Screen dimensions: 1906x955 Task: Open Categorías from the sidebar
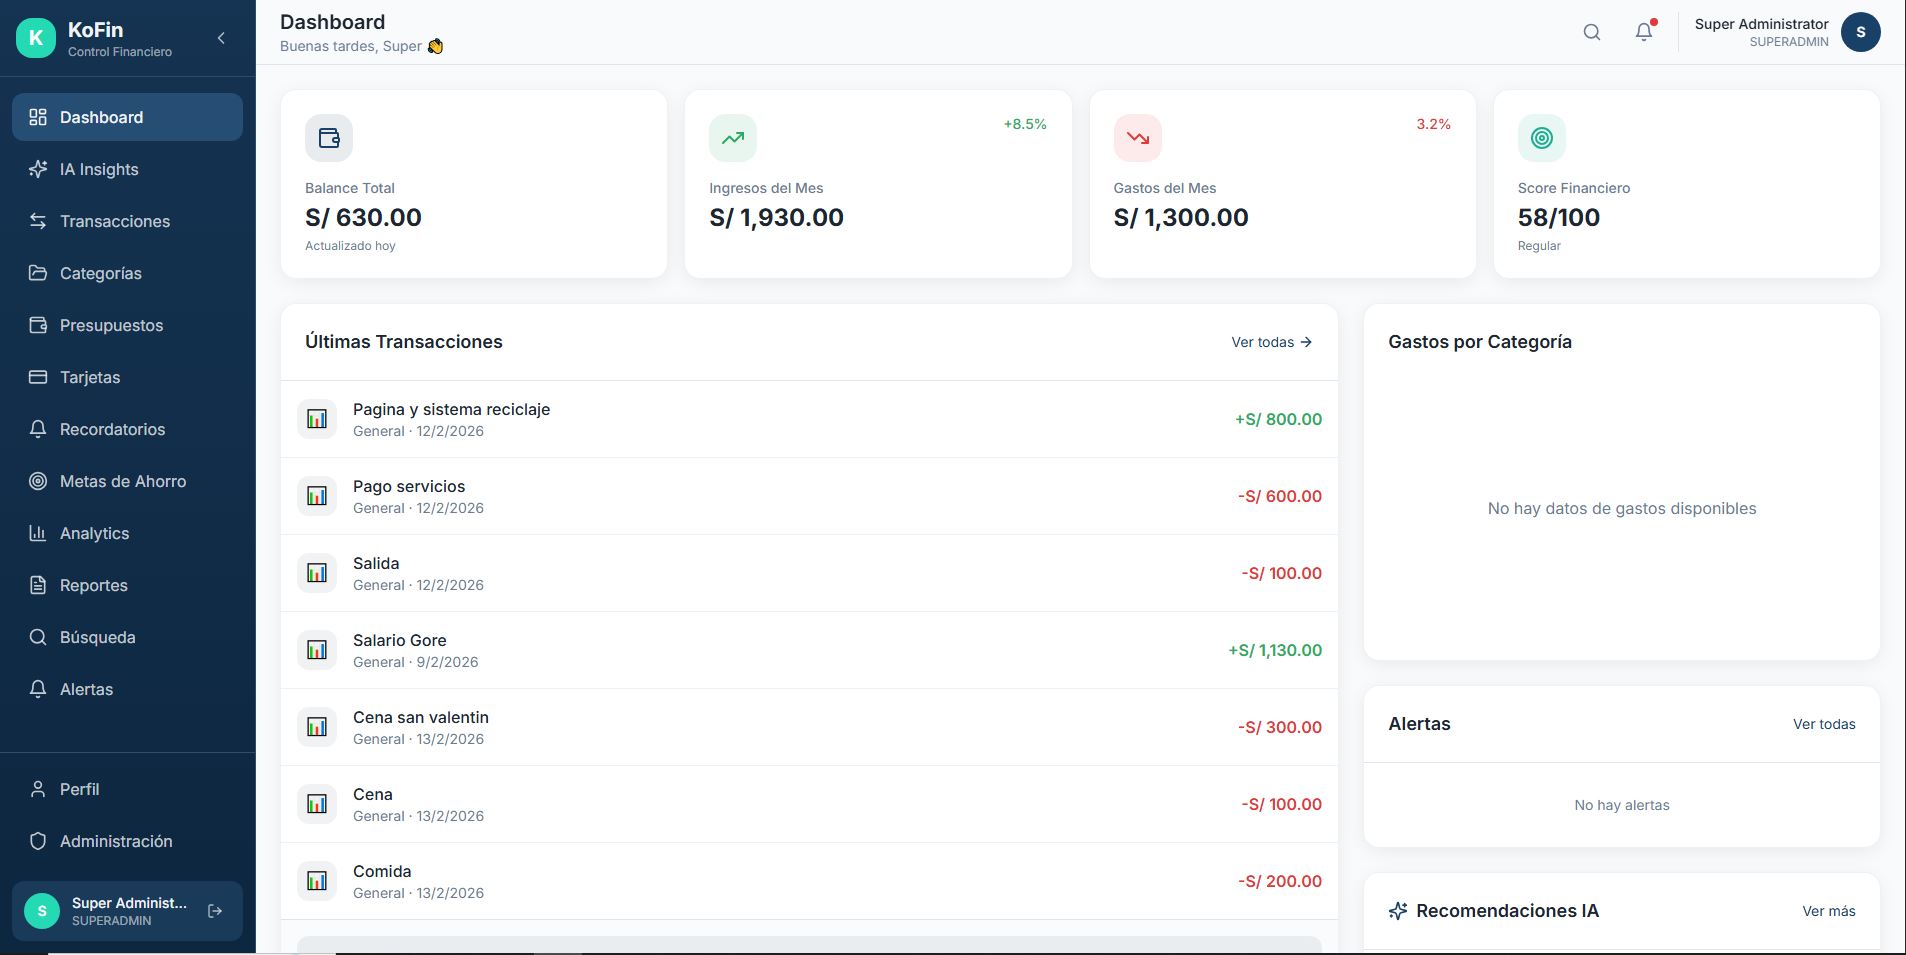[x=100, y=273]
